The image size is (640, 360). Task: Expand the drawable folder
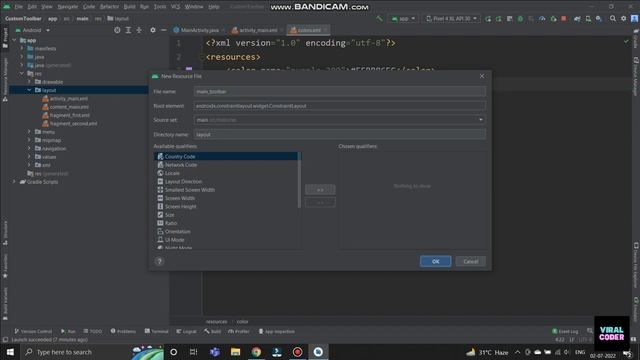(29, 82)
